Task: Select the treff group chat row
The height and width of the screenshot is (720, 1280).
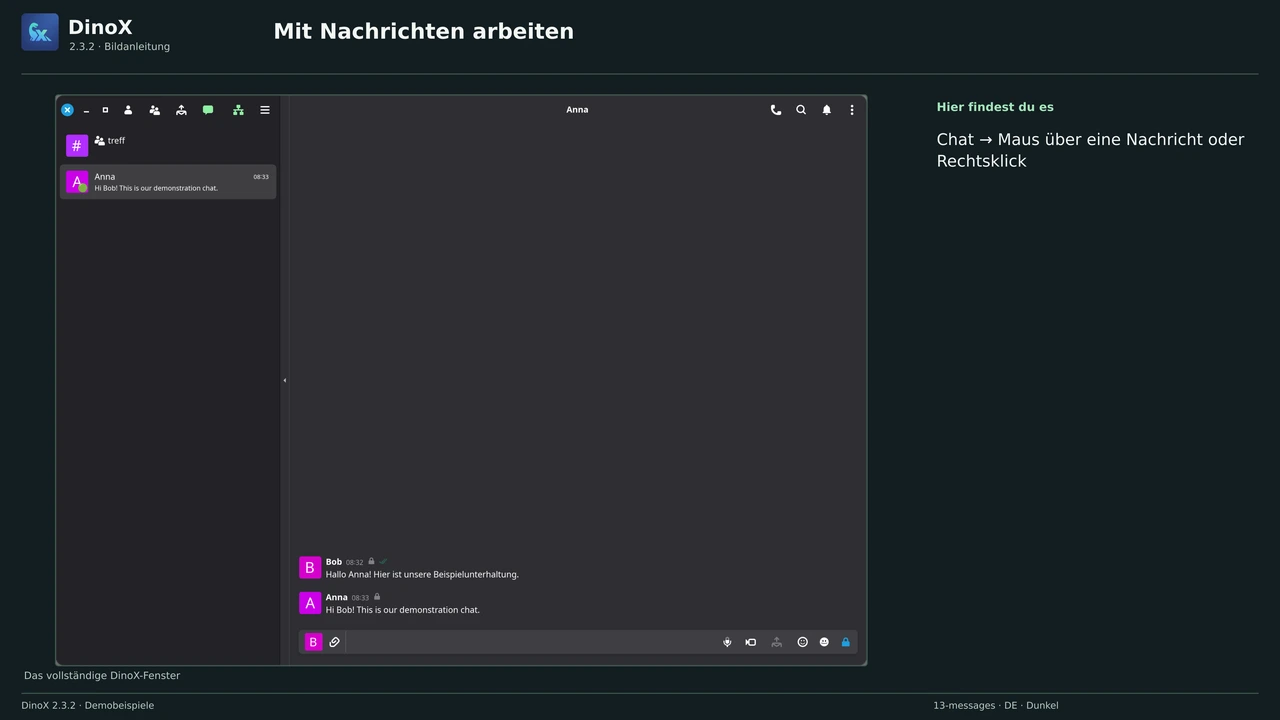Action: 168,145
